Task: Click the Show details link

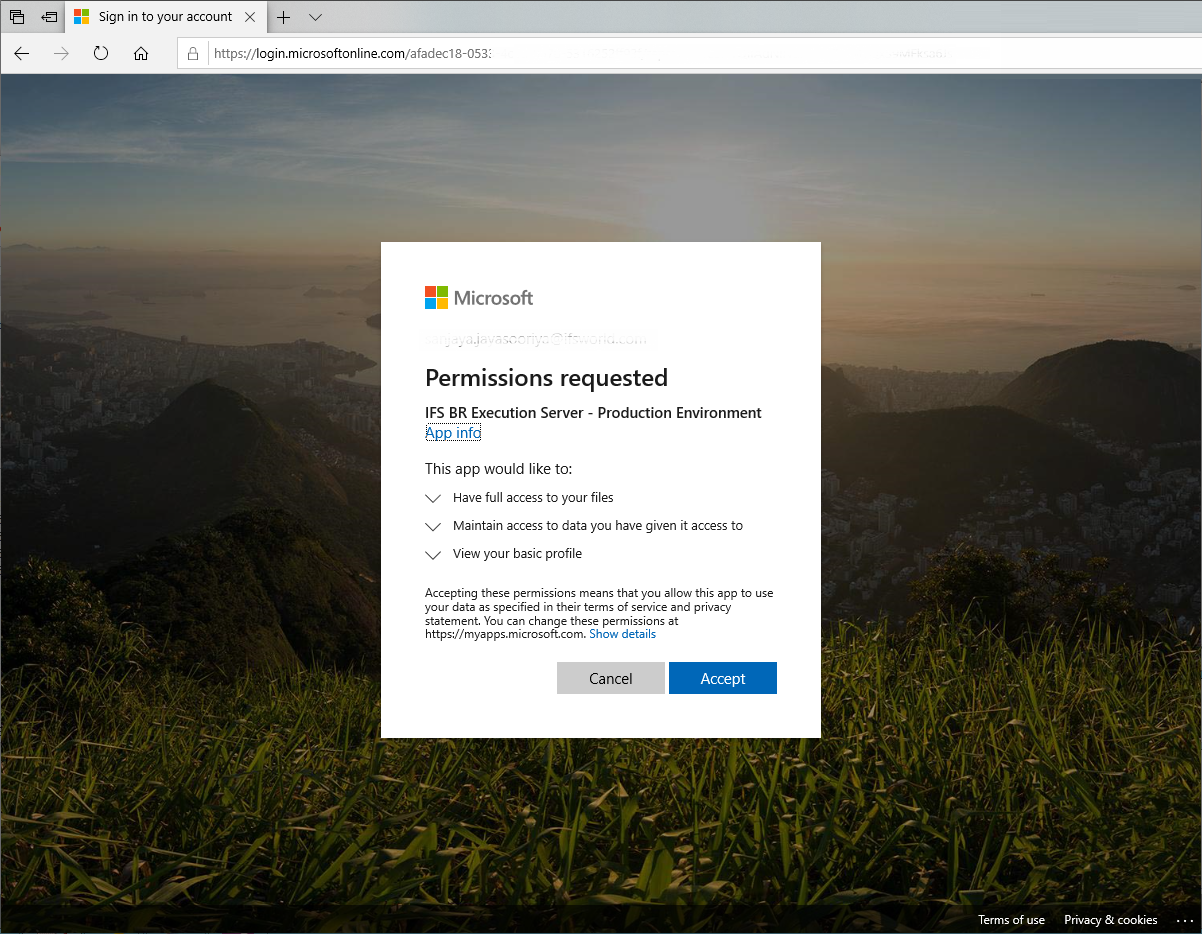Action: pyautogui.click(x=622, y=634)
